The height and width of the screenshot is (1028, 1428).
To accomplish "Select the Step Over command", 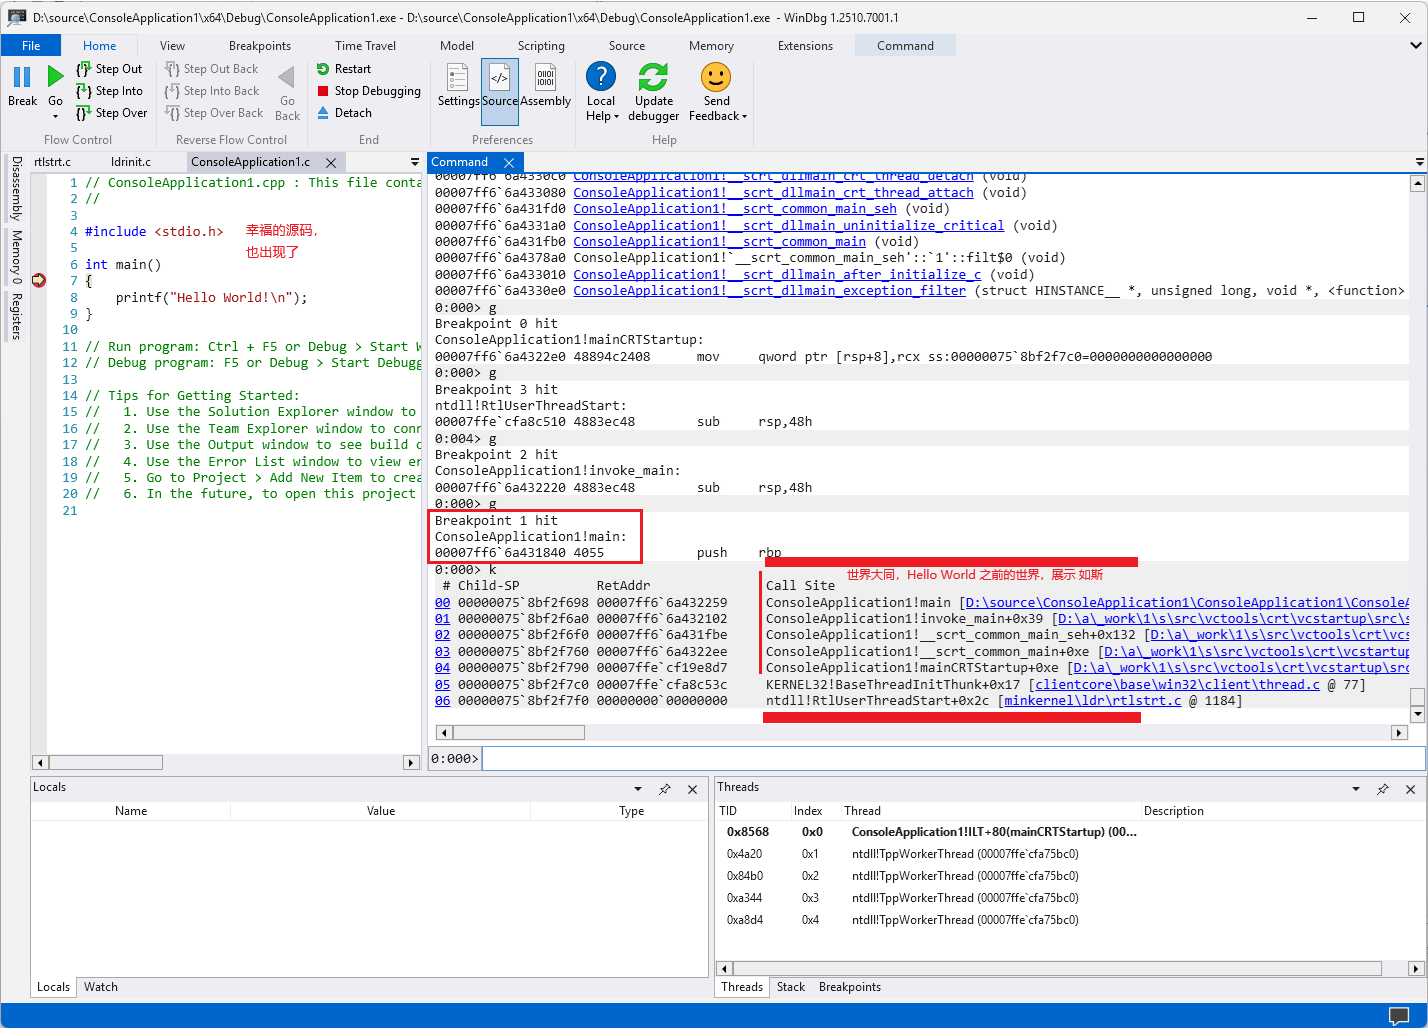I will click(x=111, y=113).
